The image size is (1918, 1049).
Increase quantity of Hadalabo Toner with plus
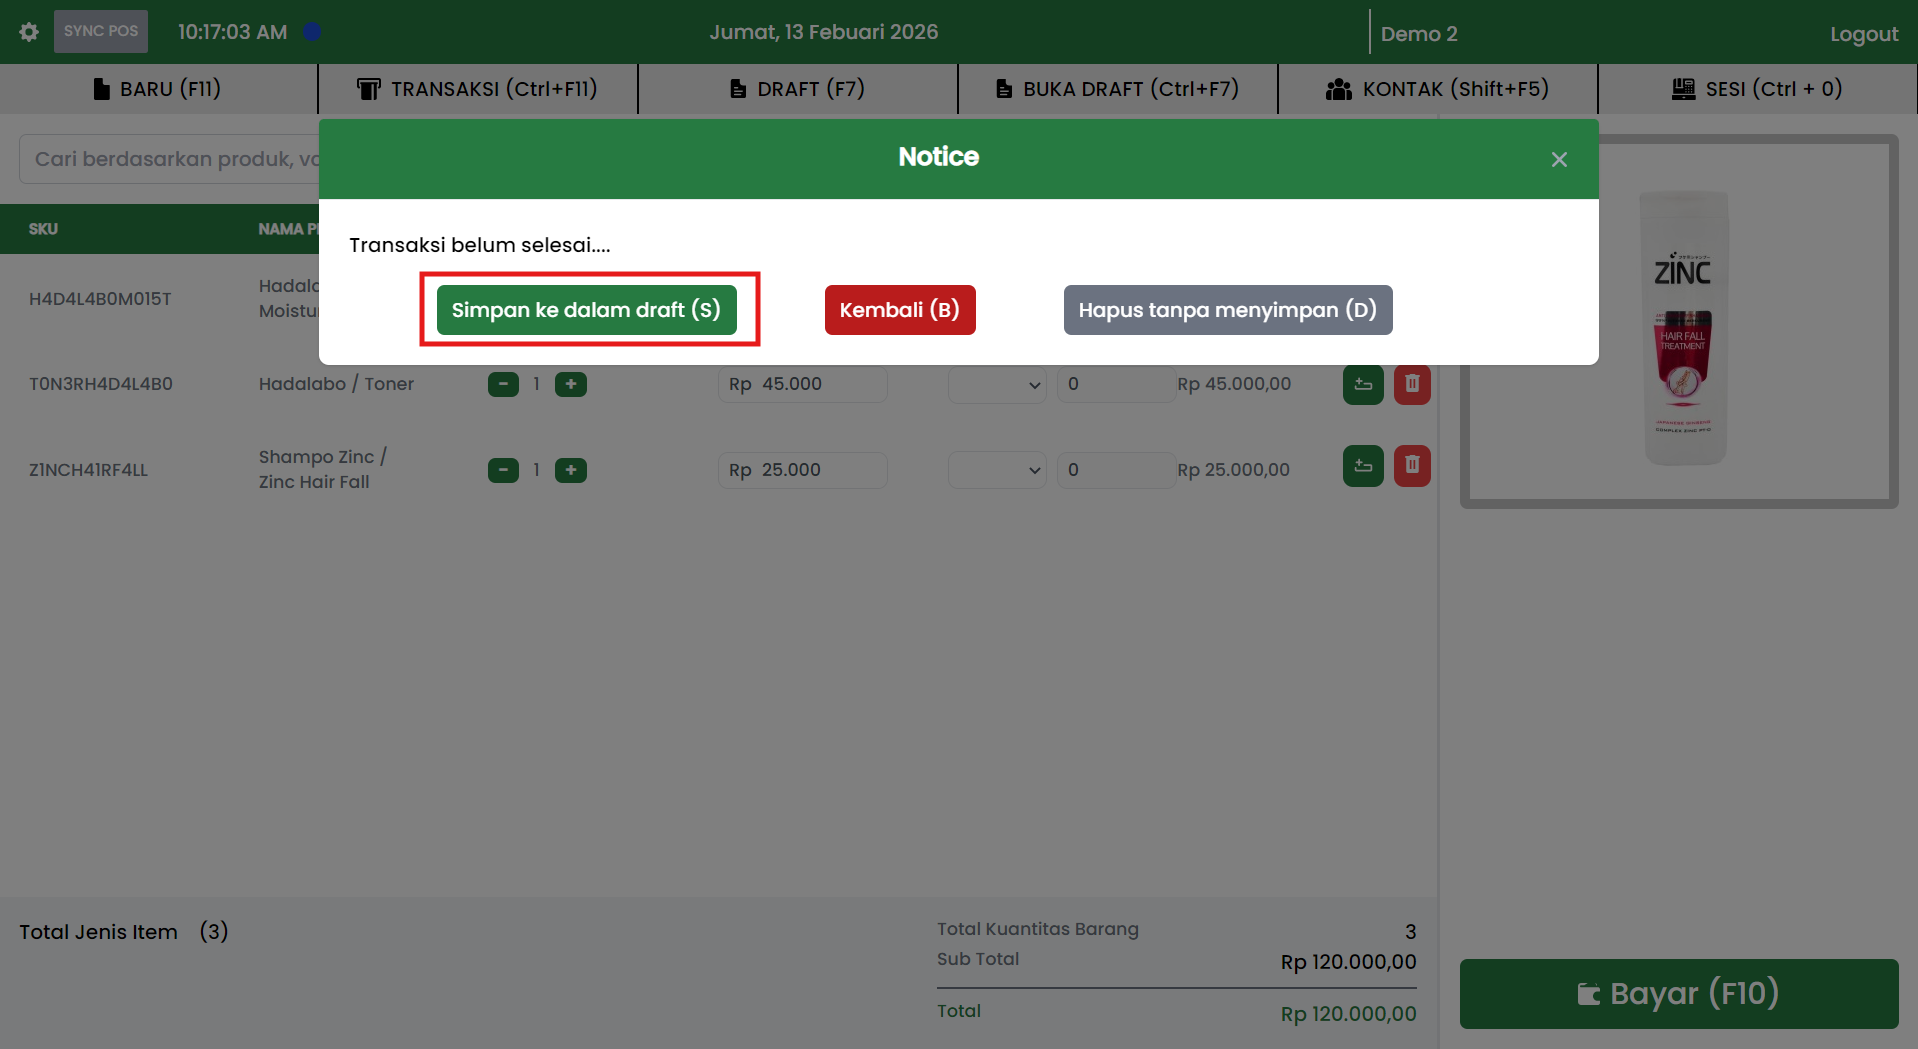pos(571,384)
